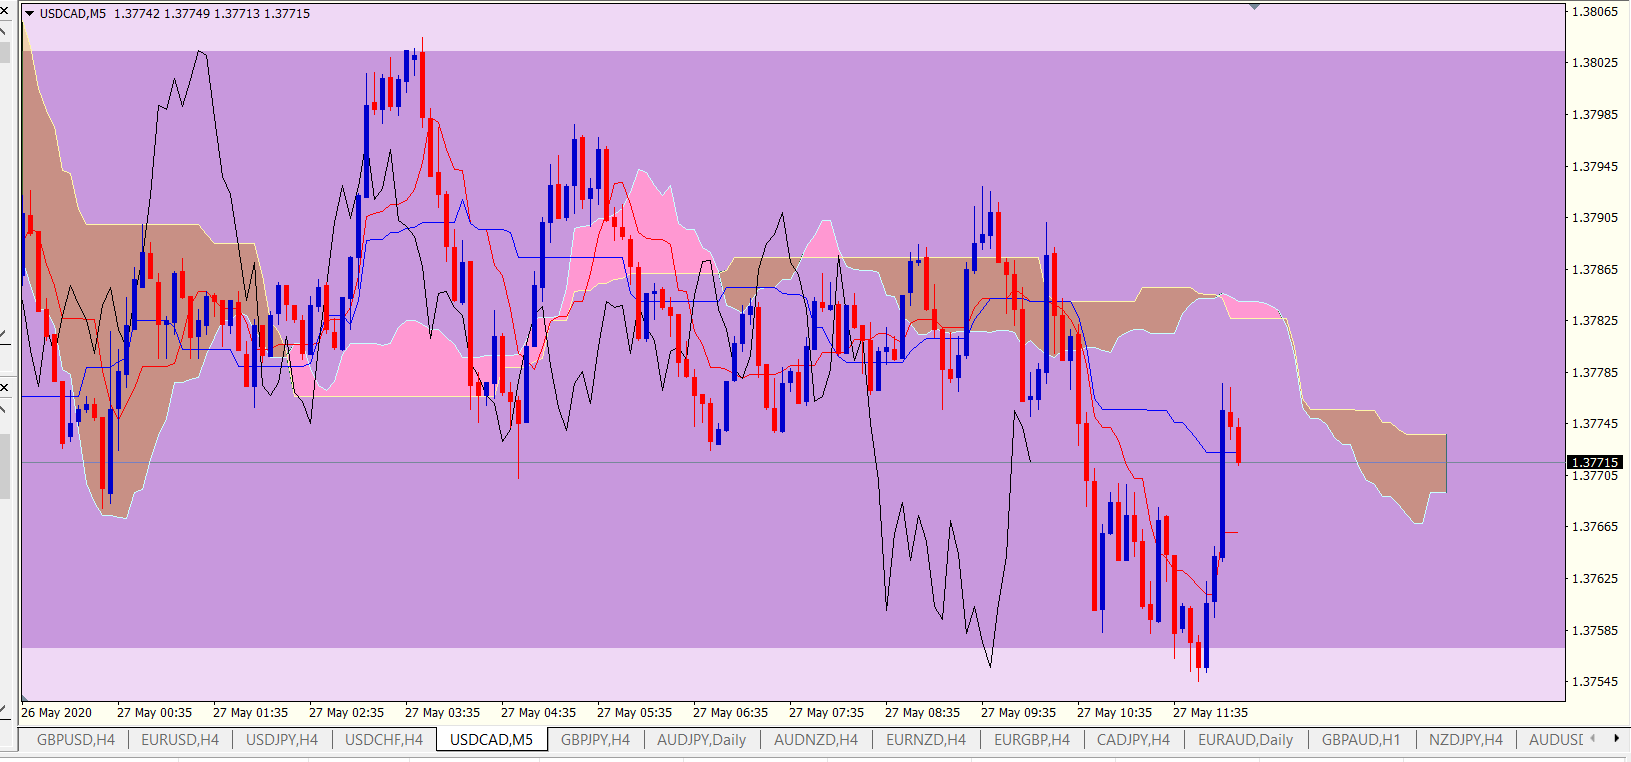
Task: Click the 1.37945 price scale label
Action: (1595, 167)
